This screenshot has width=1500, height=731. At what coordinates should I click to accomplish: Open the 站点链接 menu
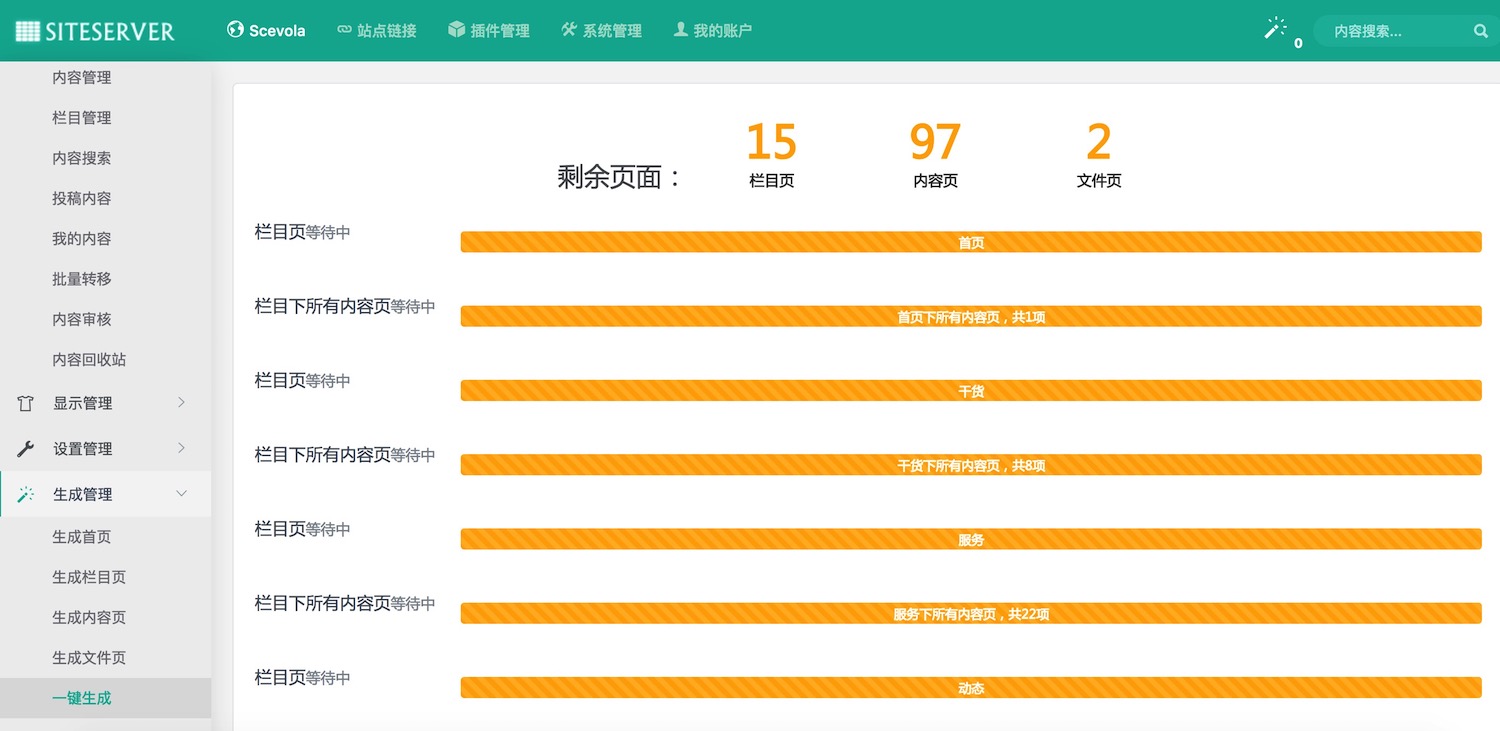(376, 31)
